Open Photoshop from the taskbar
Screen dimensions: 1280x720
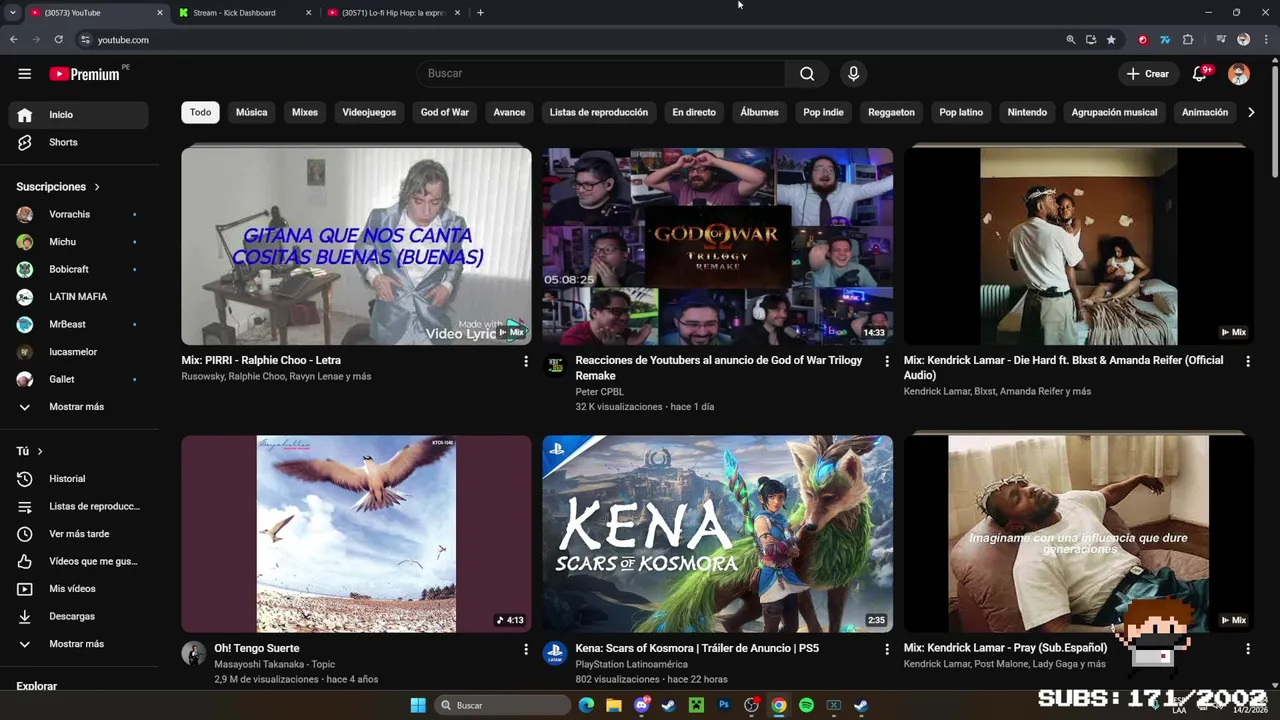(x=724, y=705)
